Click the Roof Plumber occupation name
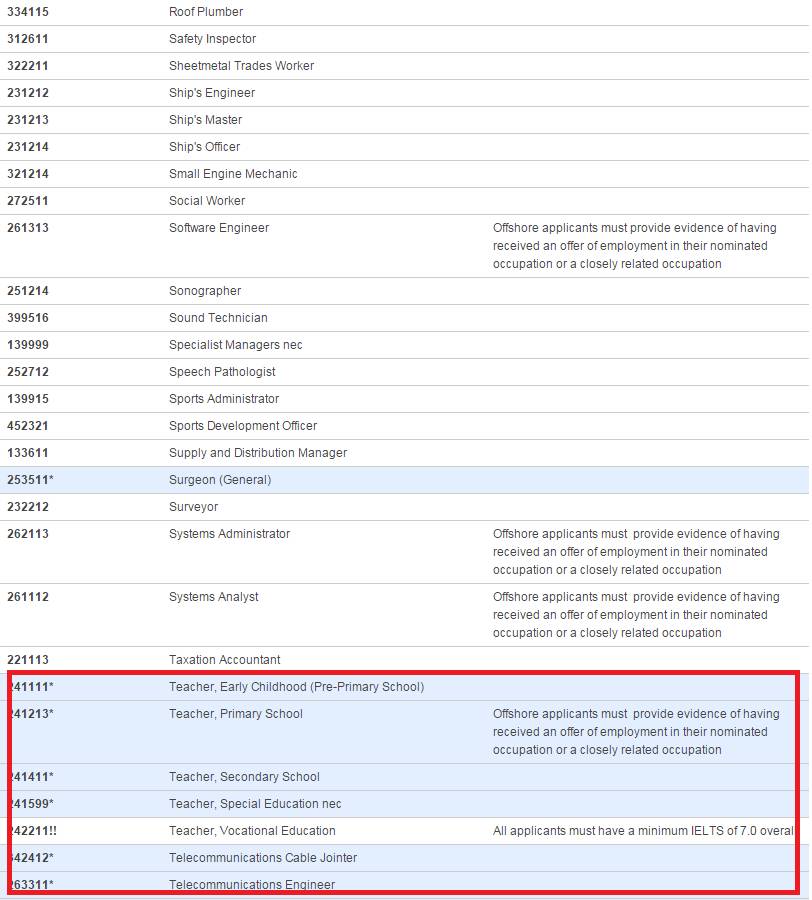Image resolution: width=812 pixels, height=900 pixels. pyautogui.click(x=206, y=12)
